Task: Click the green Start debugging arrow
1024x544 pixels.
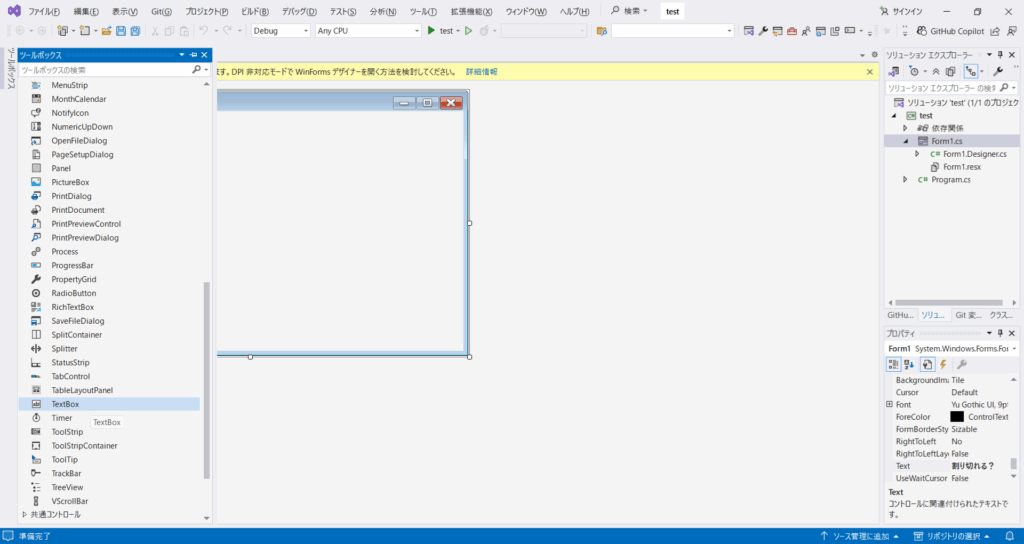Action: 431,31
